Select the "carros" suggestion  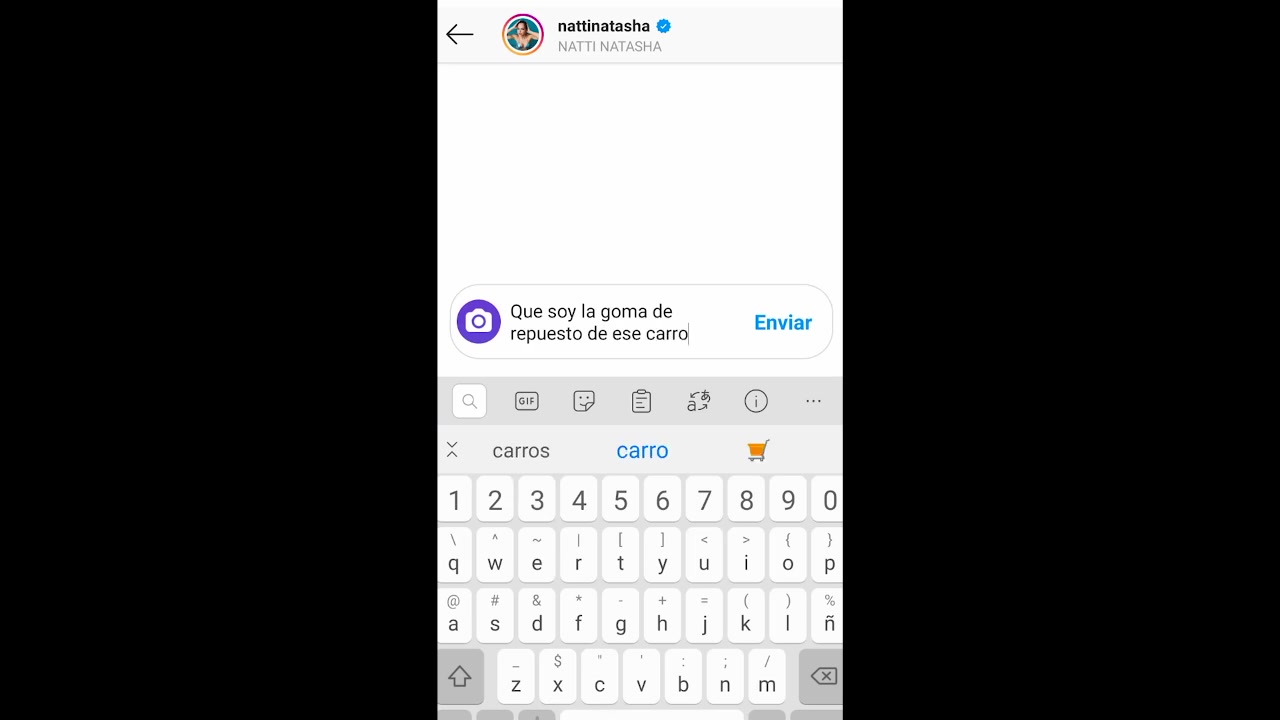click(521, 451)
